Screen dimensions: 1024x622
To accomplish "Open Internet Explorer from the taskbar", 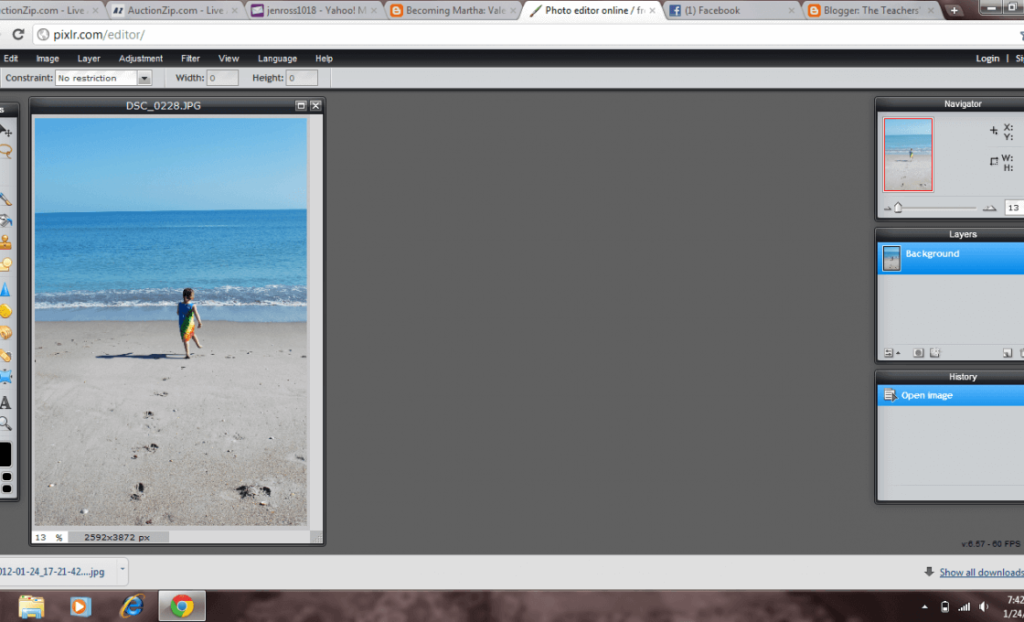I will (131, 606).
